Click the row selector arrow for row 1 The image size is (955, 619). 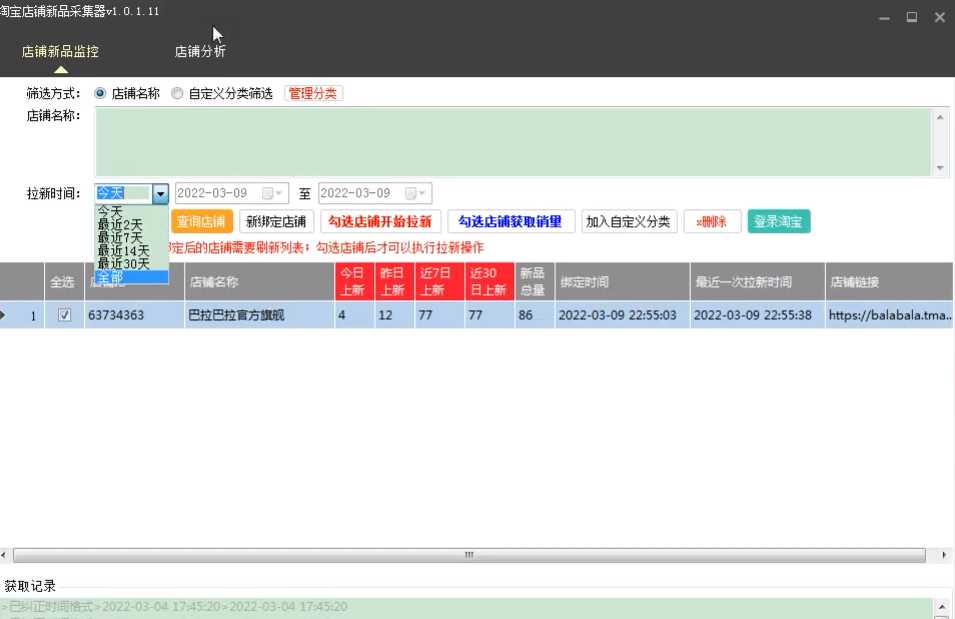point(5,315)
